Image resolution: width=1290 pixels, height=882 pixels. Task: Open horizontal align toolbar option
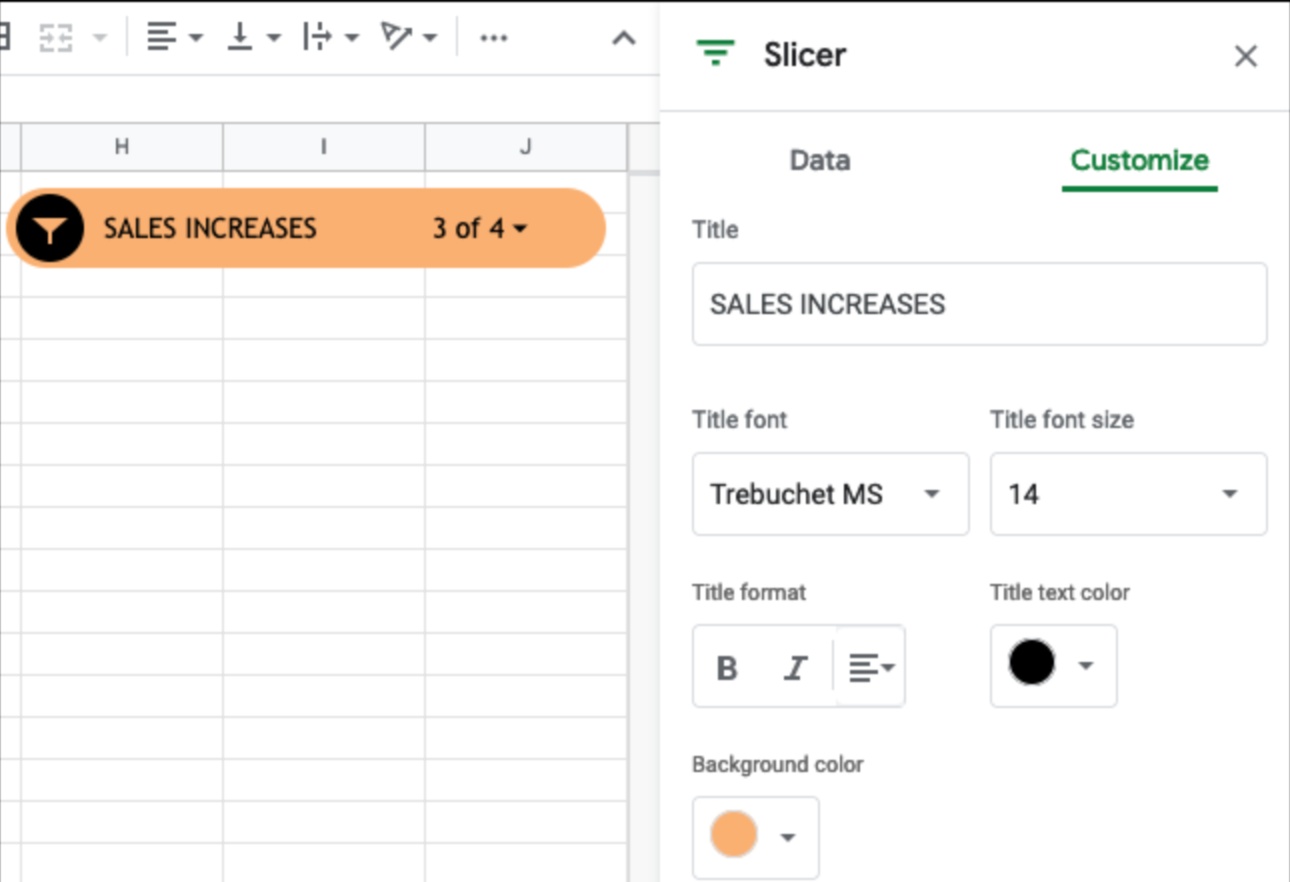[x=174, y=38]
